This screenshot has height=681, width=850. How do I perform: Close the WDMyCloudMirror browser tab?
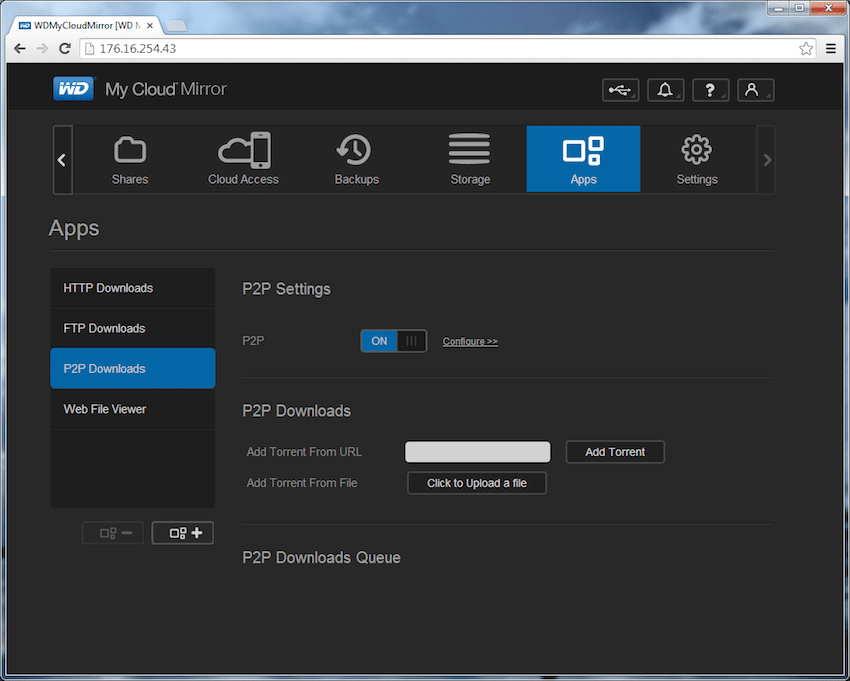150,25
